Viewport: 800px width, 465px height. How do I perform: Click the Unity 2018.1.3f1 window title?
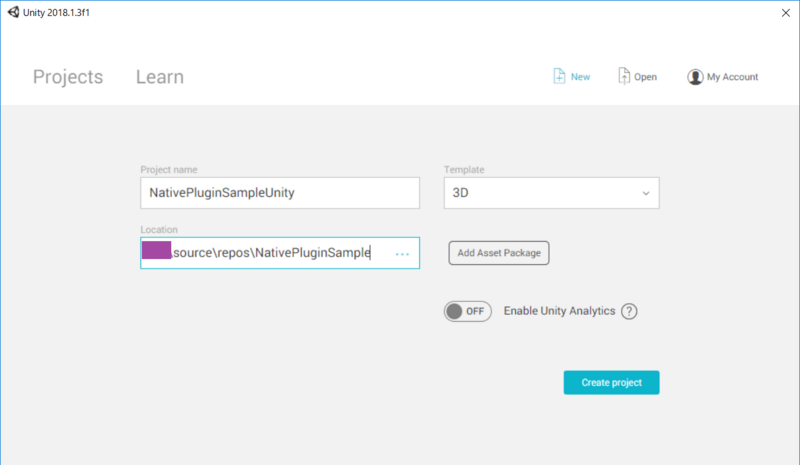tap(56, 13)
